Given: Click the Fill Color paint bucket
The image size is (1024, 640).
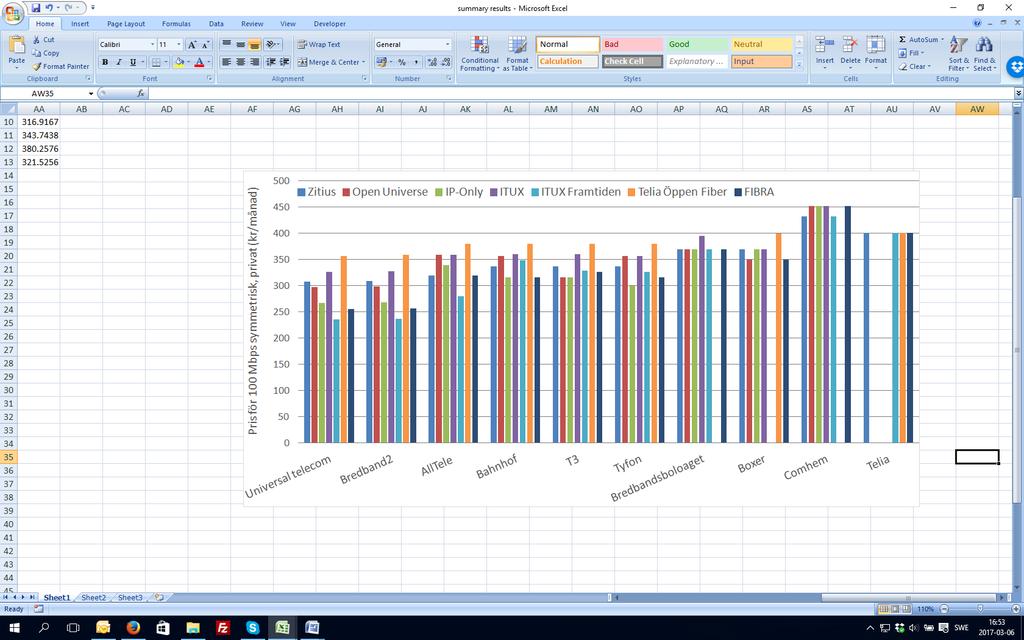Looking at the screenshot, I should coord(179,62).
